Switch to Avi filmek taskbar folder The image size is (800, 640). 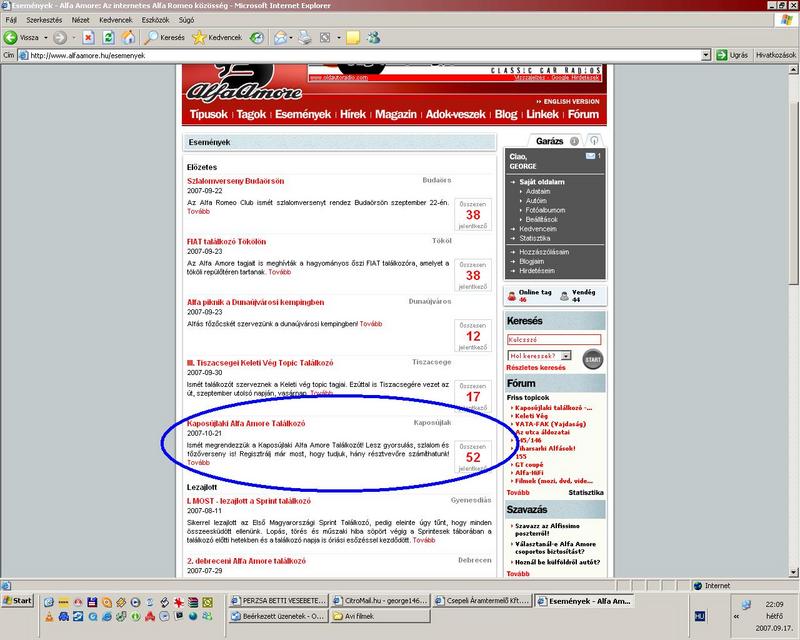click(380, 616)
